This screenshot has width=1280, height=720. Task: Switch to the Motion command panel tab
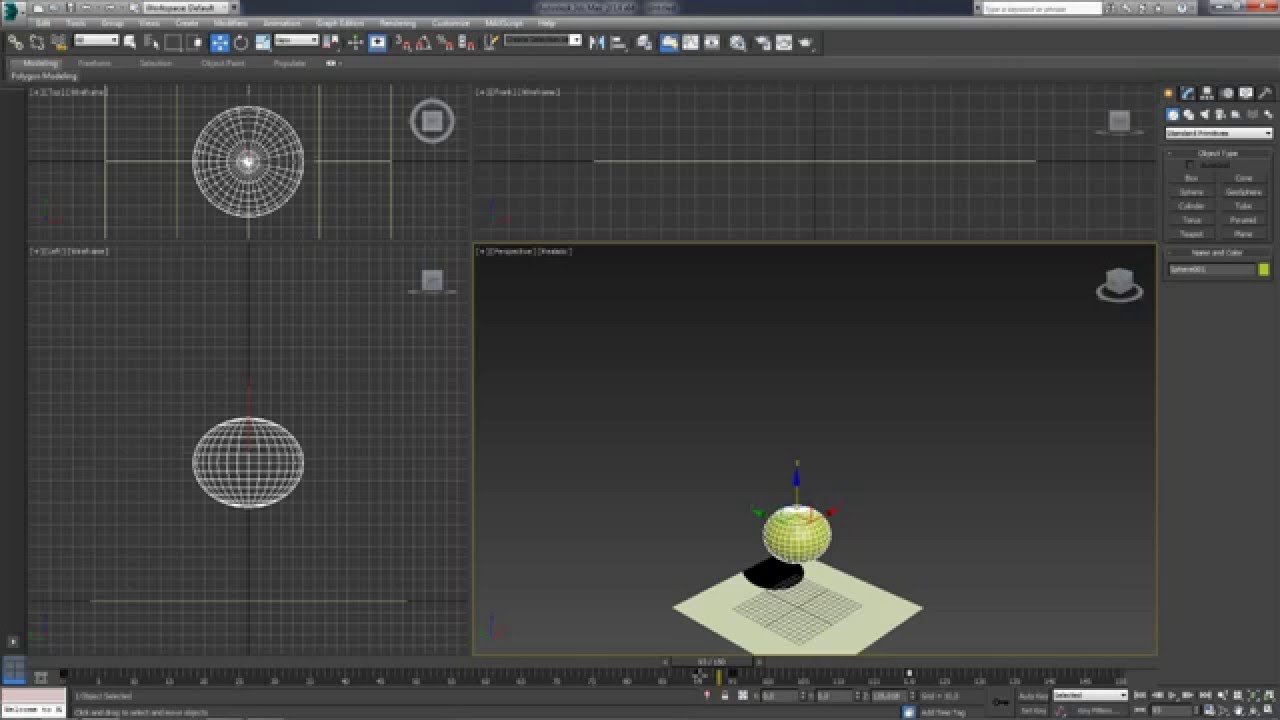coord(1227,93)
